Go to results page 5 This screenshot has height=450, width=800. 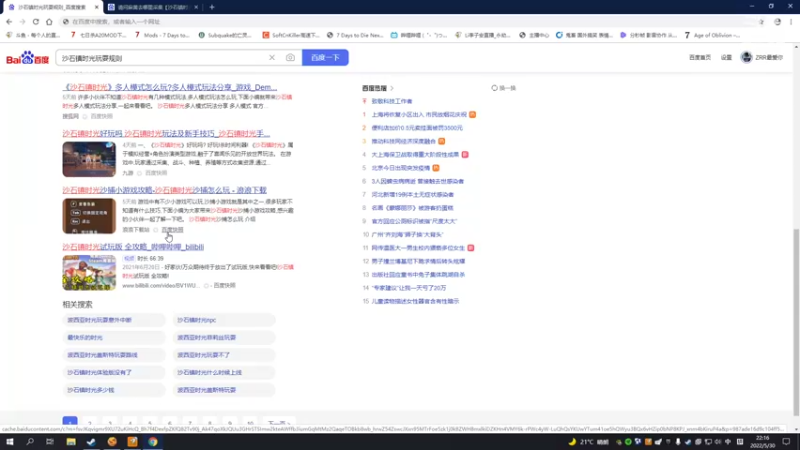[x=150, y=423]
